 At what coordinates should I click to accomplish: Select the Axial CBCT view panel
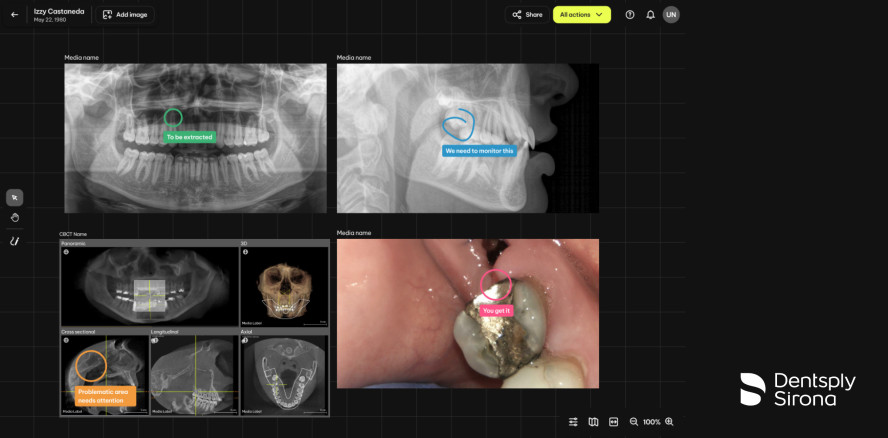point(284,375)
